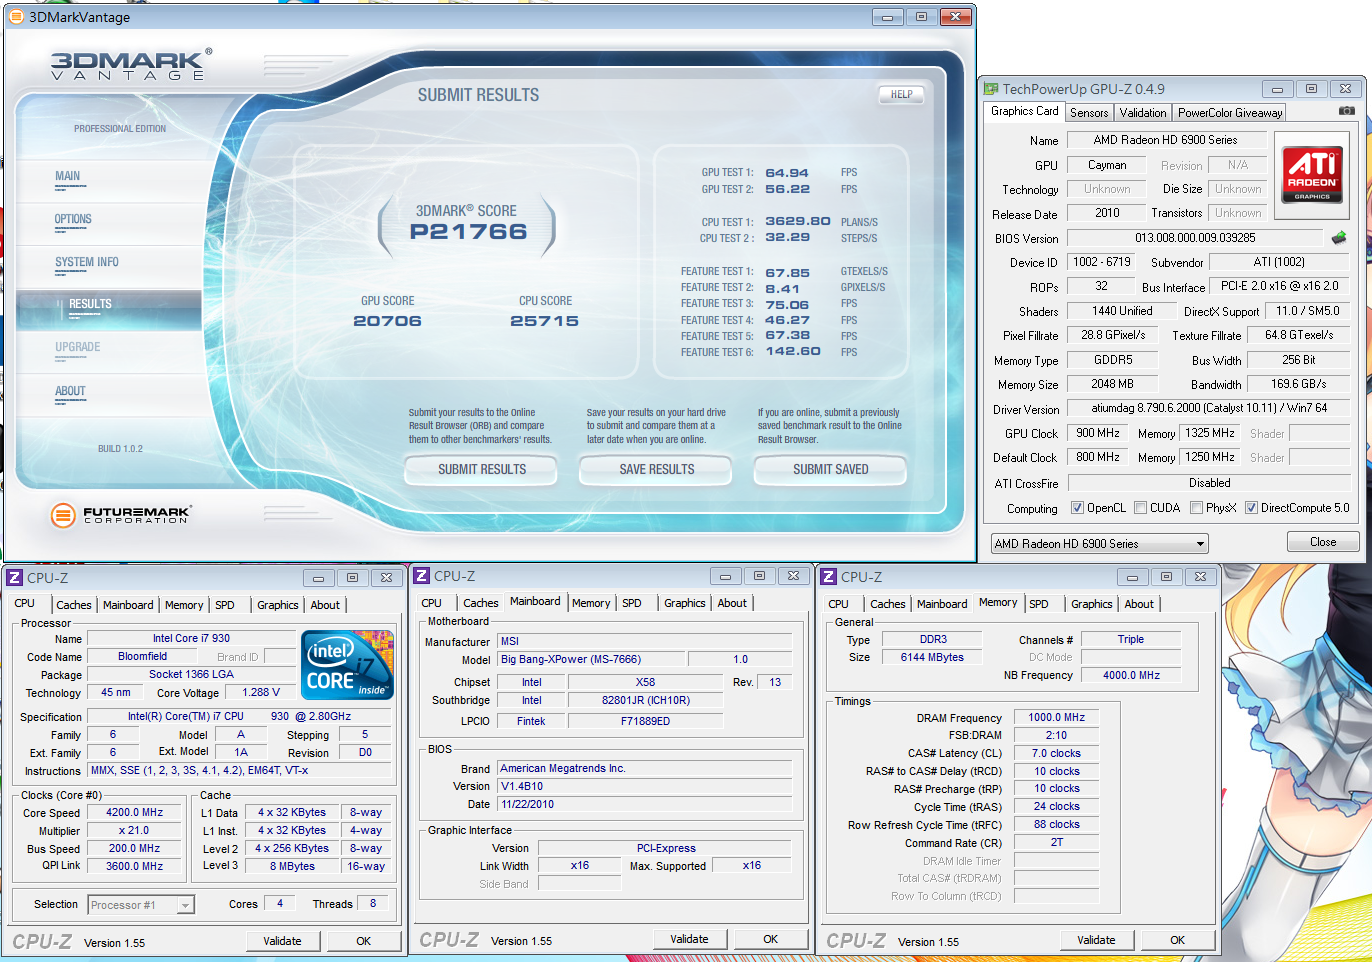Screen dimensions: 1372x962
Task: Open the Sensors tab in GPU-Z
Action: coord(1089,113)
